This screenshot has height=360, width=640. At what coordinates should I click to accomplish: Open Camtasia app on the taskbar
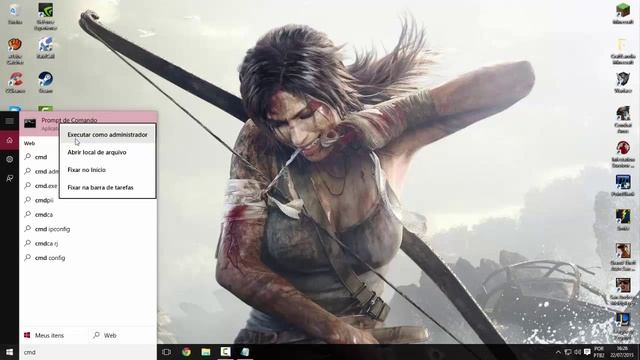click(225, 352)
